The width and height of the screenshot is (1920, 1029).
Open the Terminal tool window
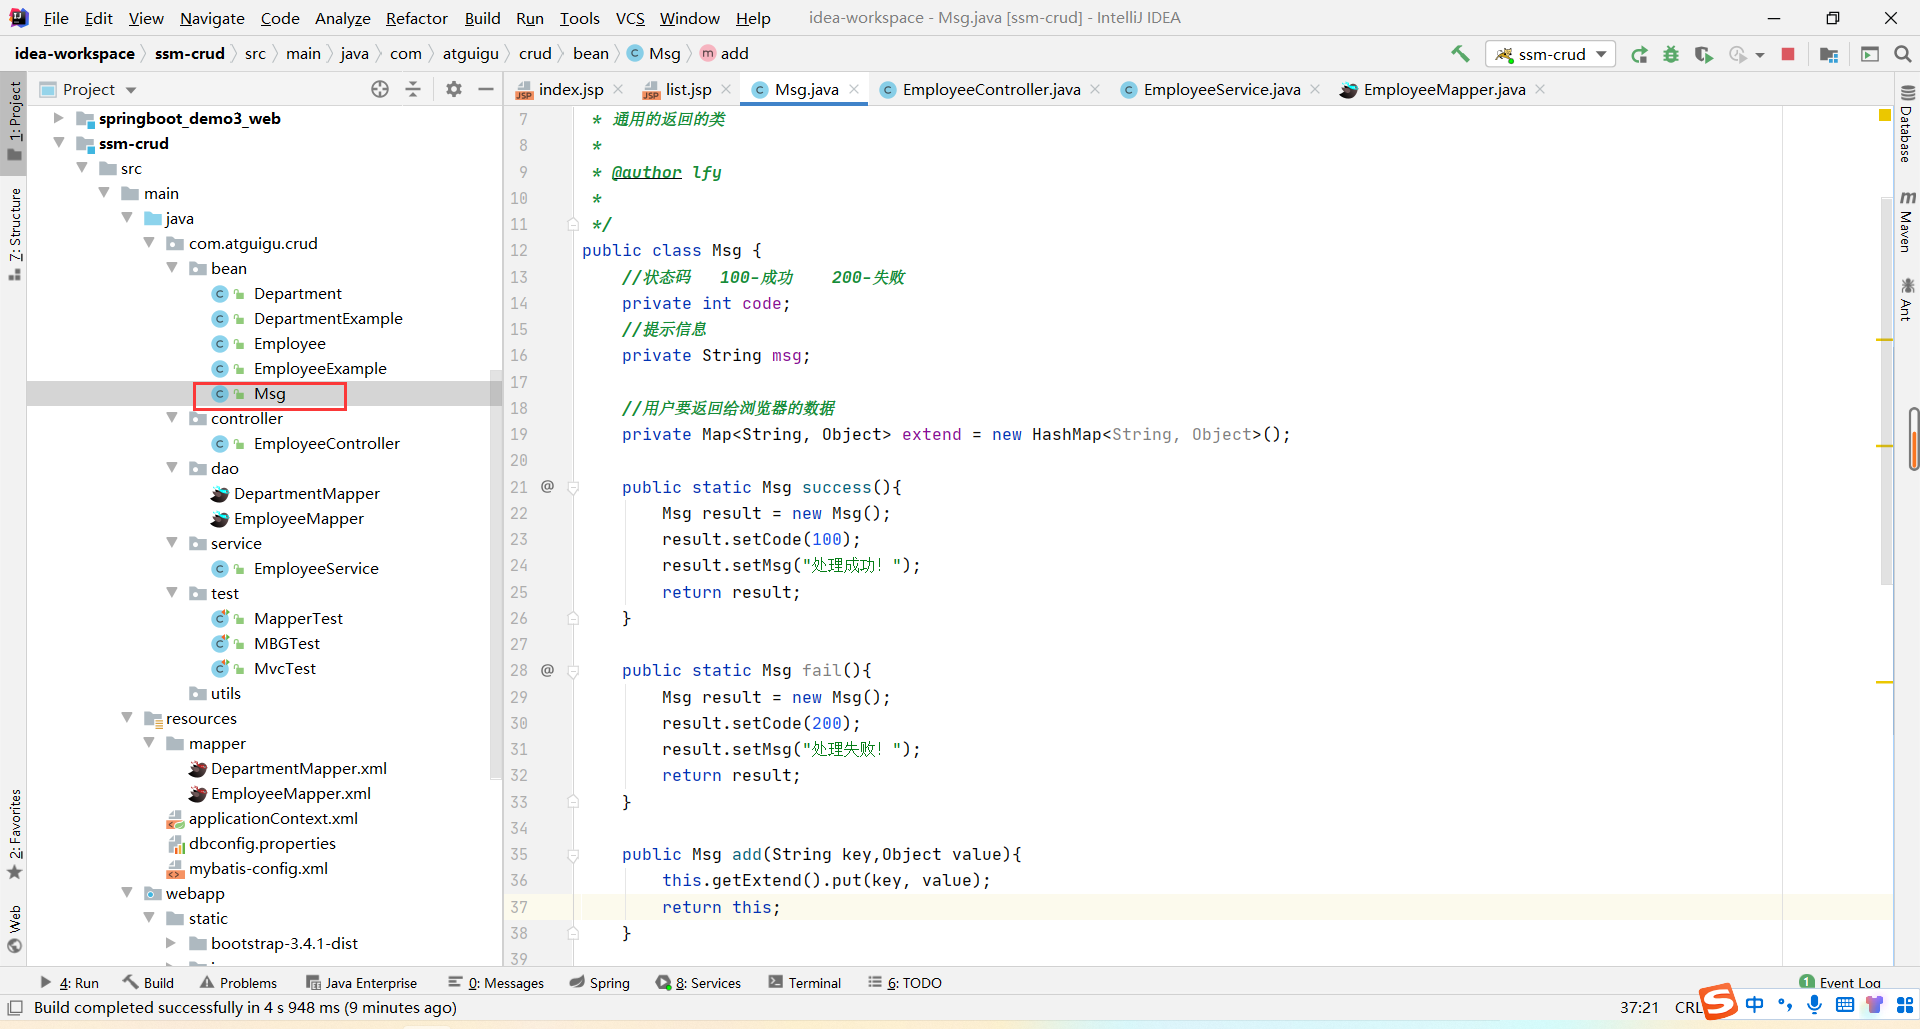[x=805, y=983]
